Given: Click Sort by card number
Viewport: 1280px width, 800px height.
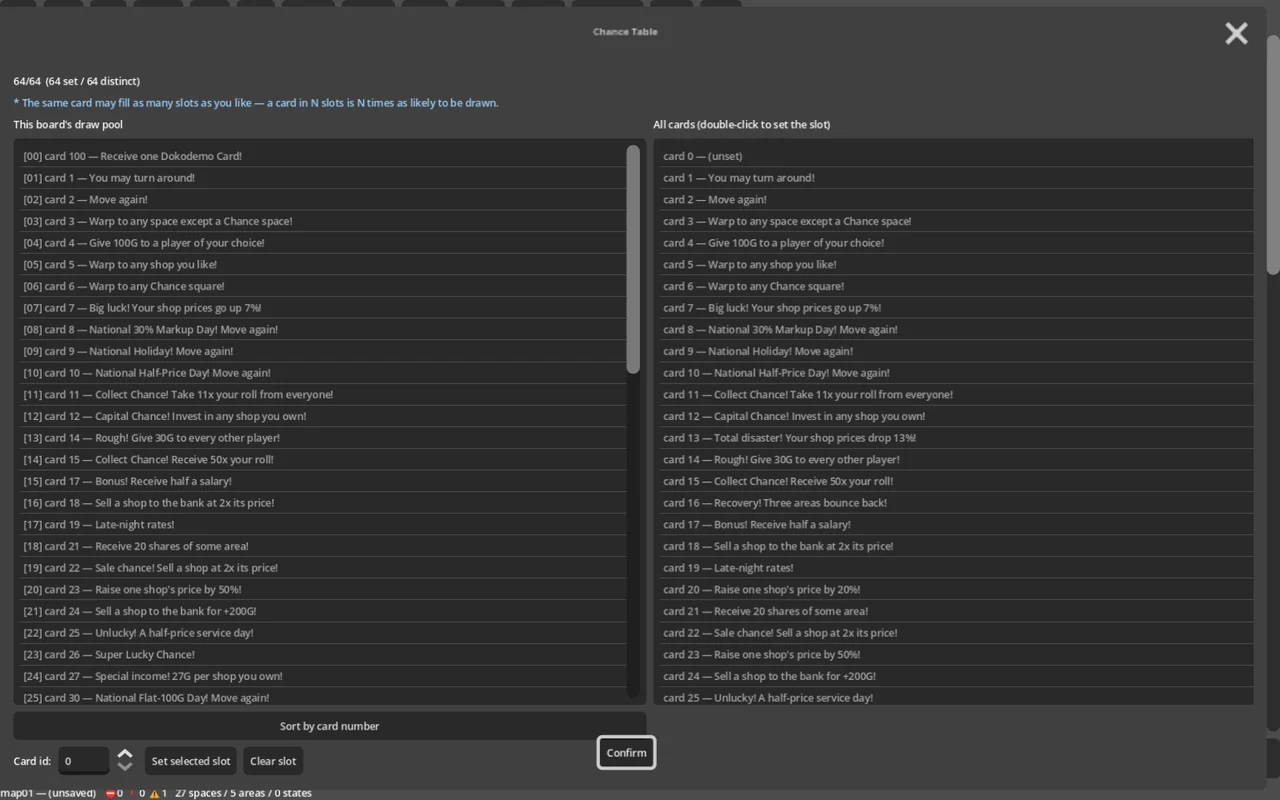Looking at the screenshot, I should (329, 726).
